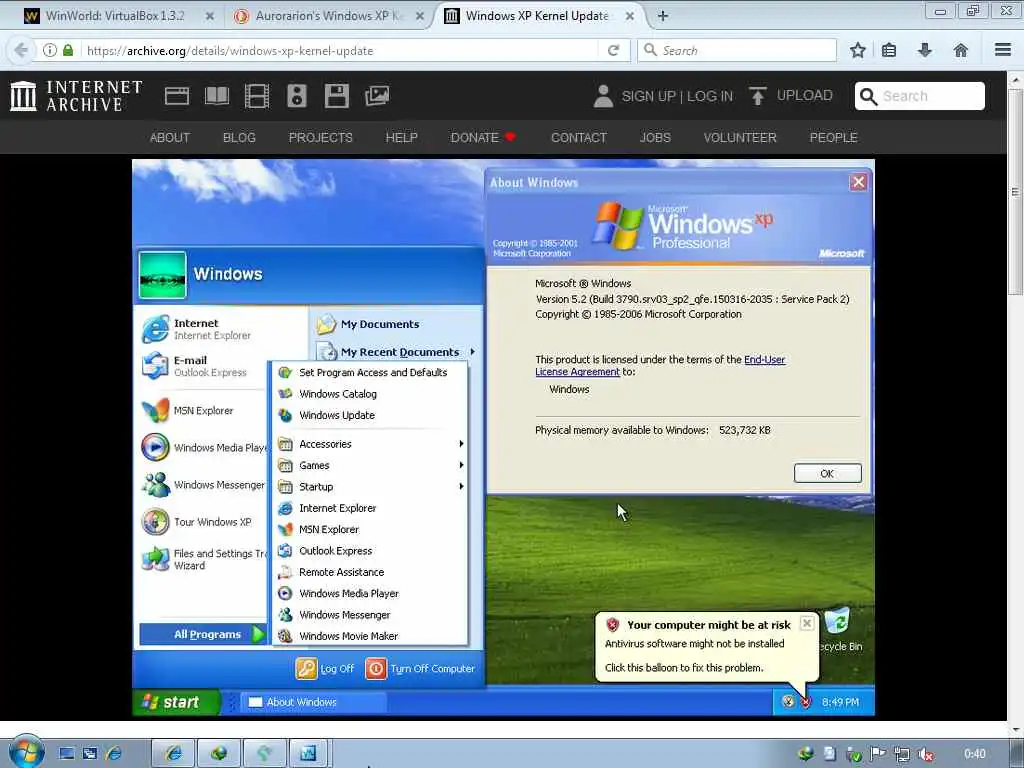Click About Windows taskbar button

click(314, 702)
